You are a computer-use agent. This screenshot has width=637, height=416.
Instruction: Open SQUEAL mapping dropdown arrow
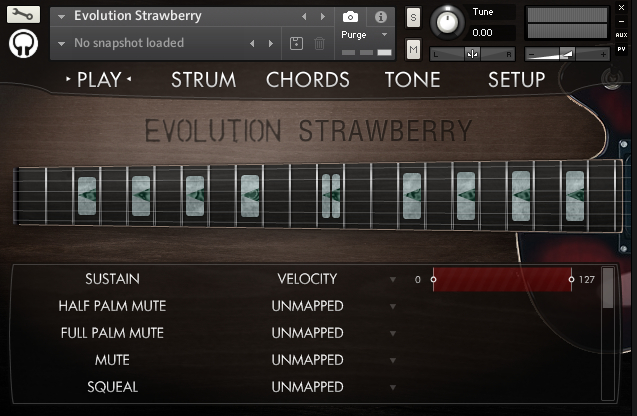coord(392,387)
